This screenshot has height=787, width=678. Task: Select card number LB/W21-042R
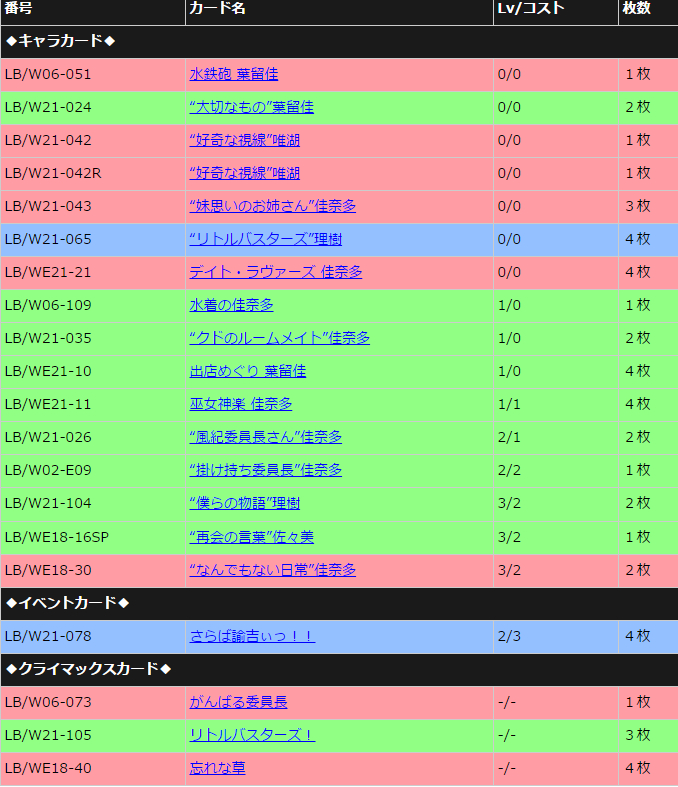click(53, 174)
